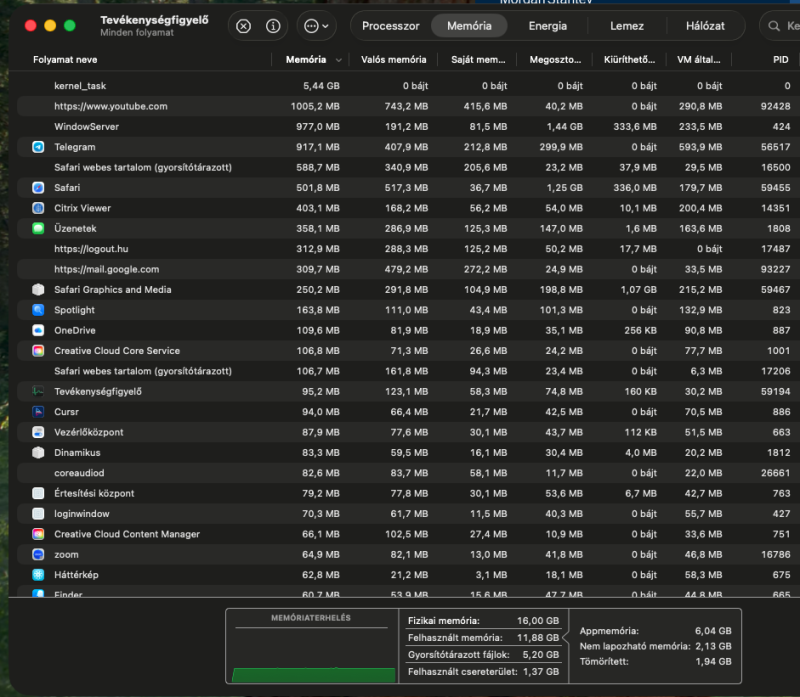The width and height of the screenshot is (800, 697).
Task: Click the Dinamikus process icon
Action: point(38,453)
